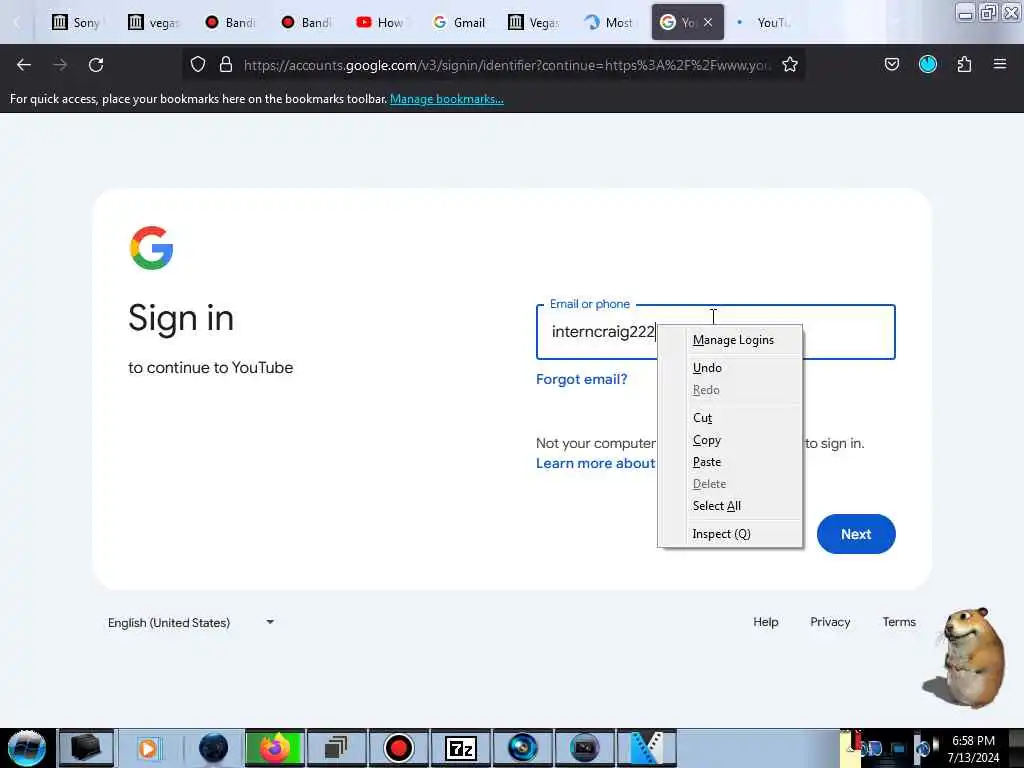Choose Paste in the context menu

(x=731, y=462)
